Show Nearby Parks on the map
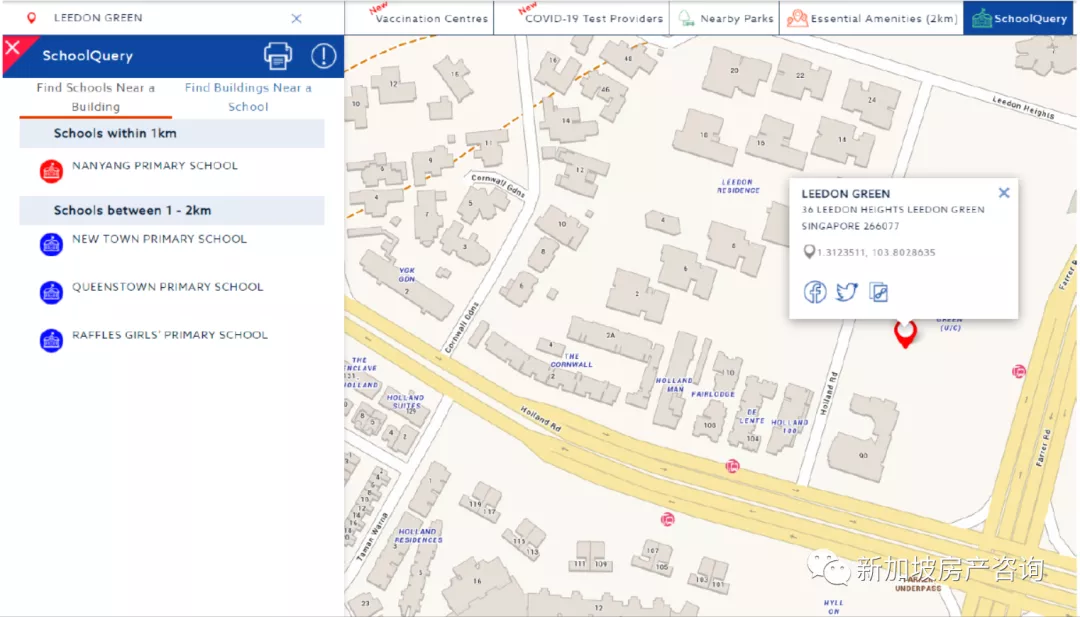1080x617 pixels. tap(726, 18)
